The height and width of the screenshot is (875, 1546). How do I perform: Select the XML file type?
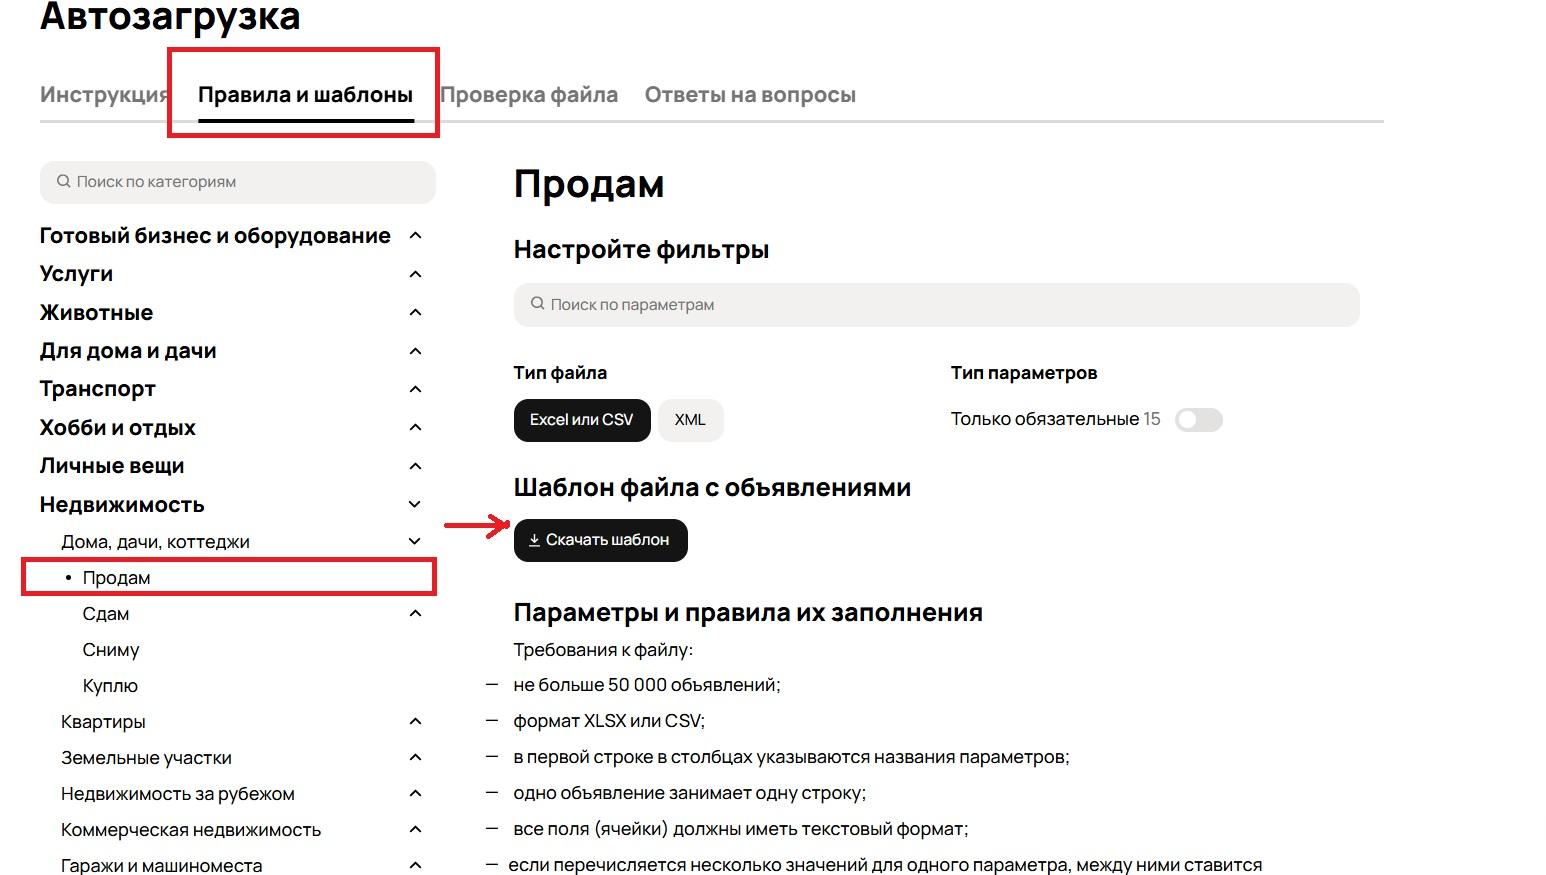point(690,420)
